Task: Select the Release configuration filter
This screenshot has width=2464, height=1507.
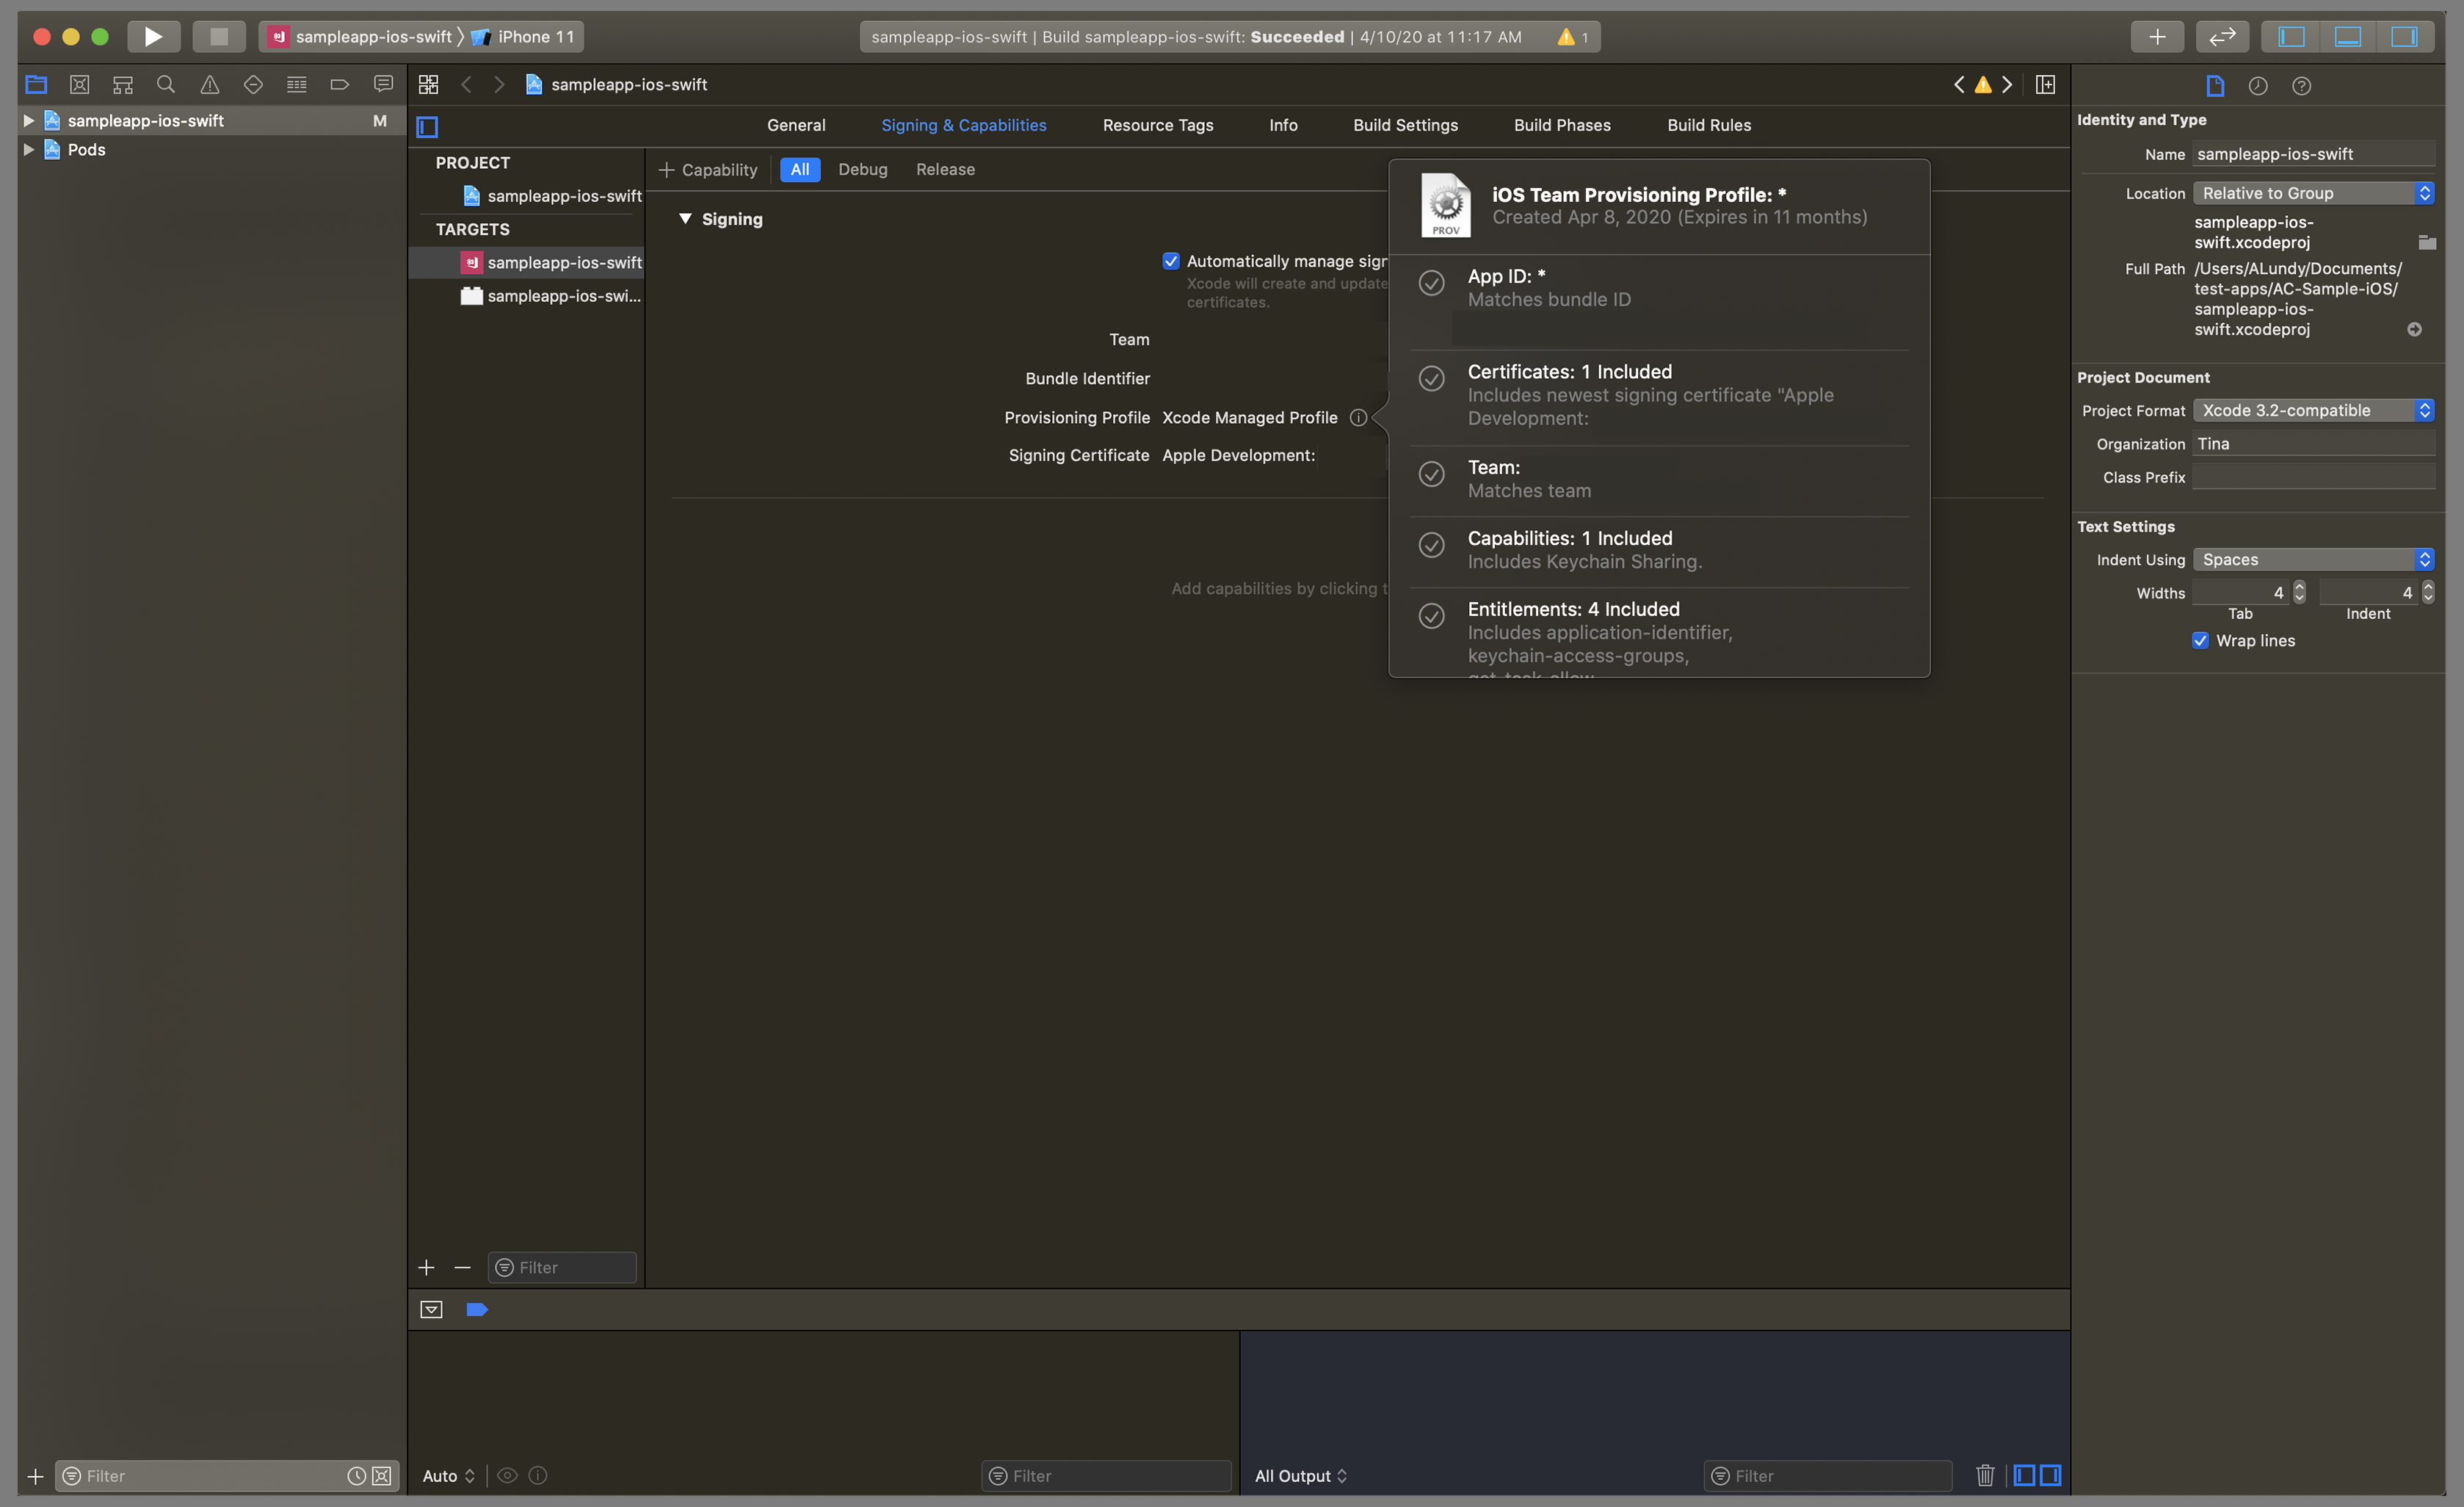Action: click(945, 170)
